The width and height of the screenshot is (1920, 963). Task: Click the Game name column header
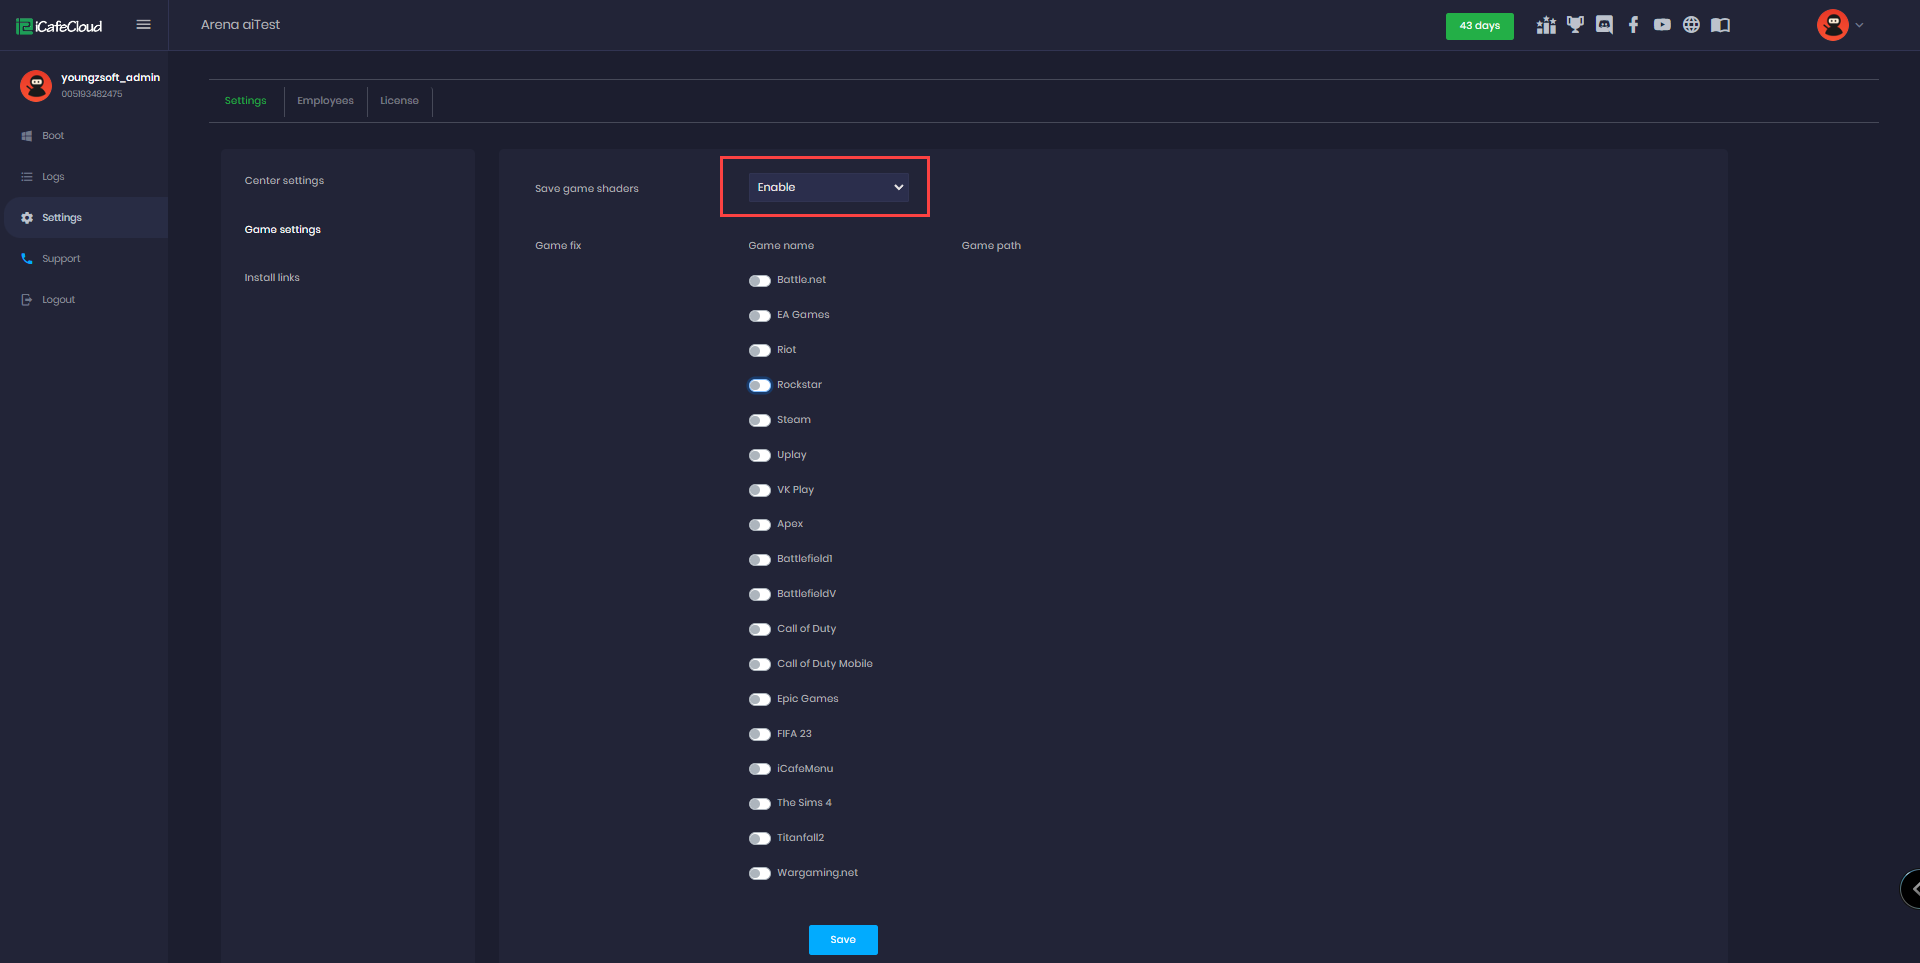tap(781, 246)
